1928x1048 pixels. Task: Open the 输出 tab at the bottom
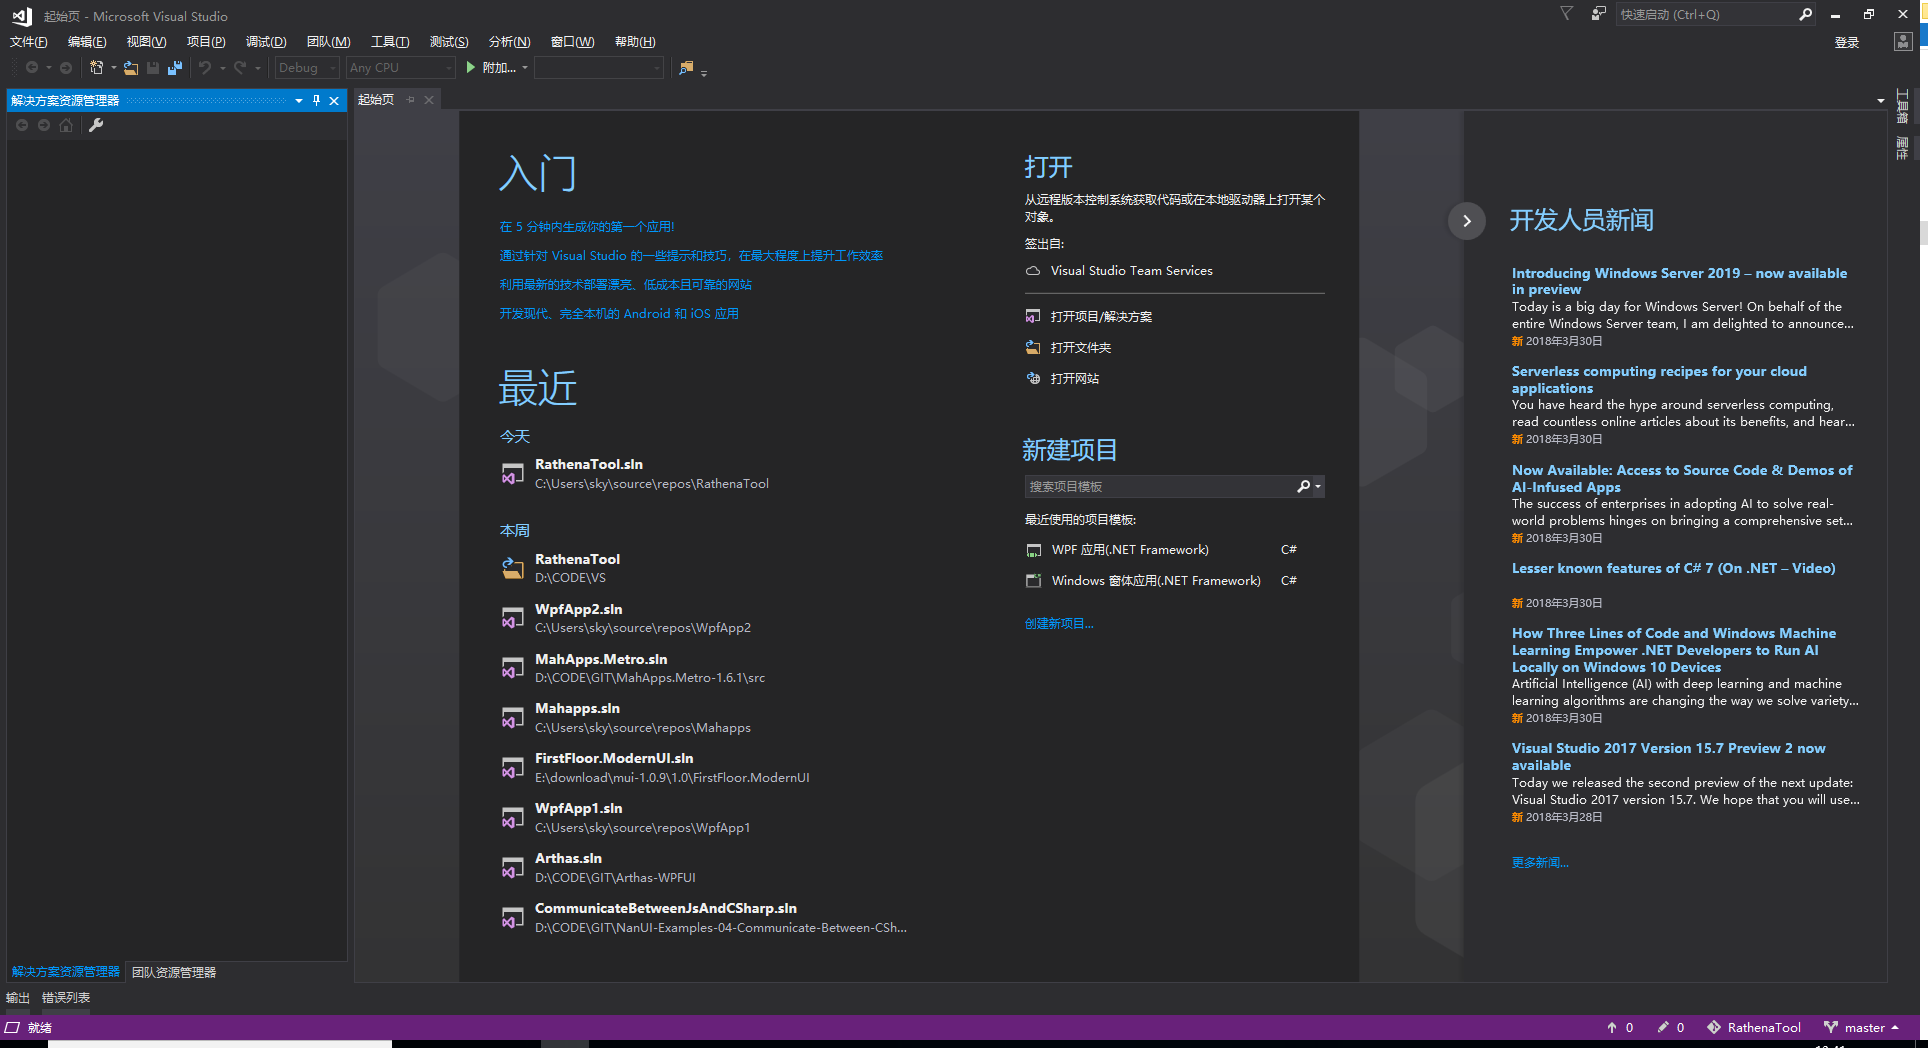click(x=18, y=998)
